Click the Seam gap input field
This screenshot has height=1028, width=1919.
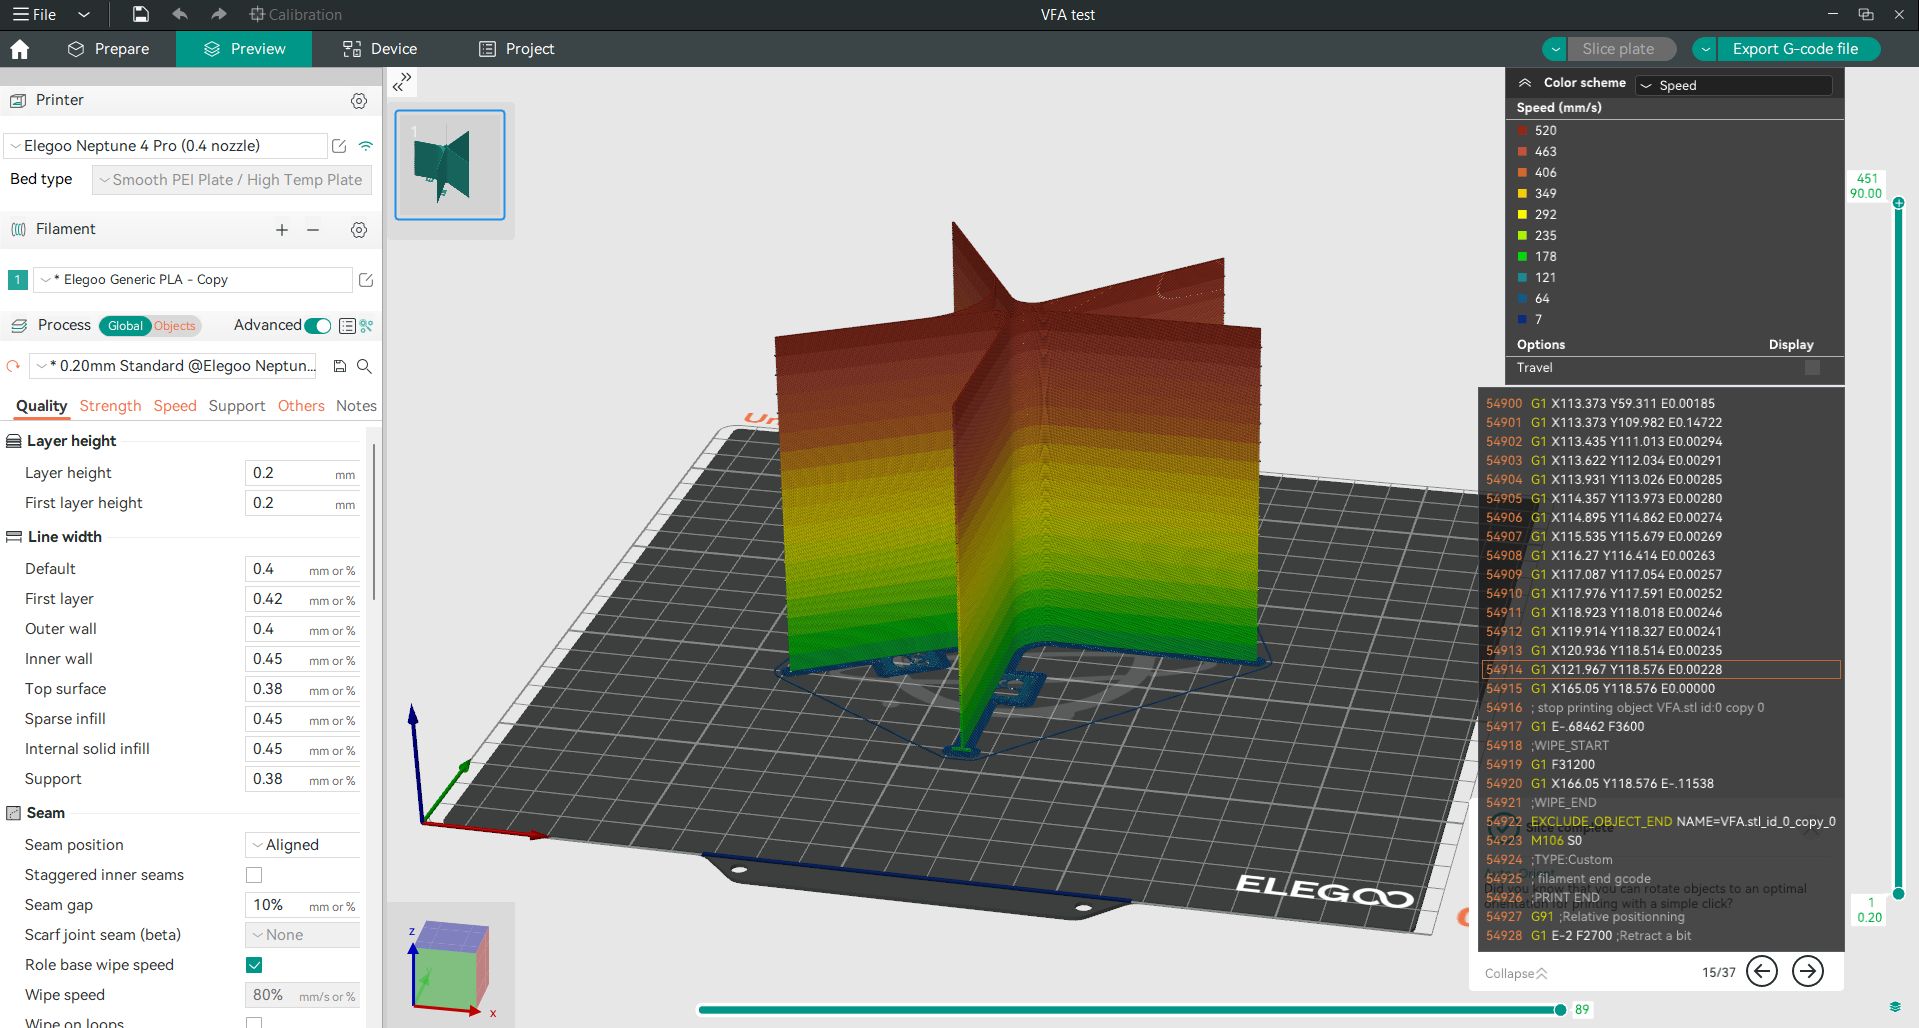coord(303,905)
